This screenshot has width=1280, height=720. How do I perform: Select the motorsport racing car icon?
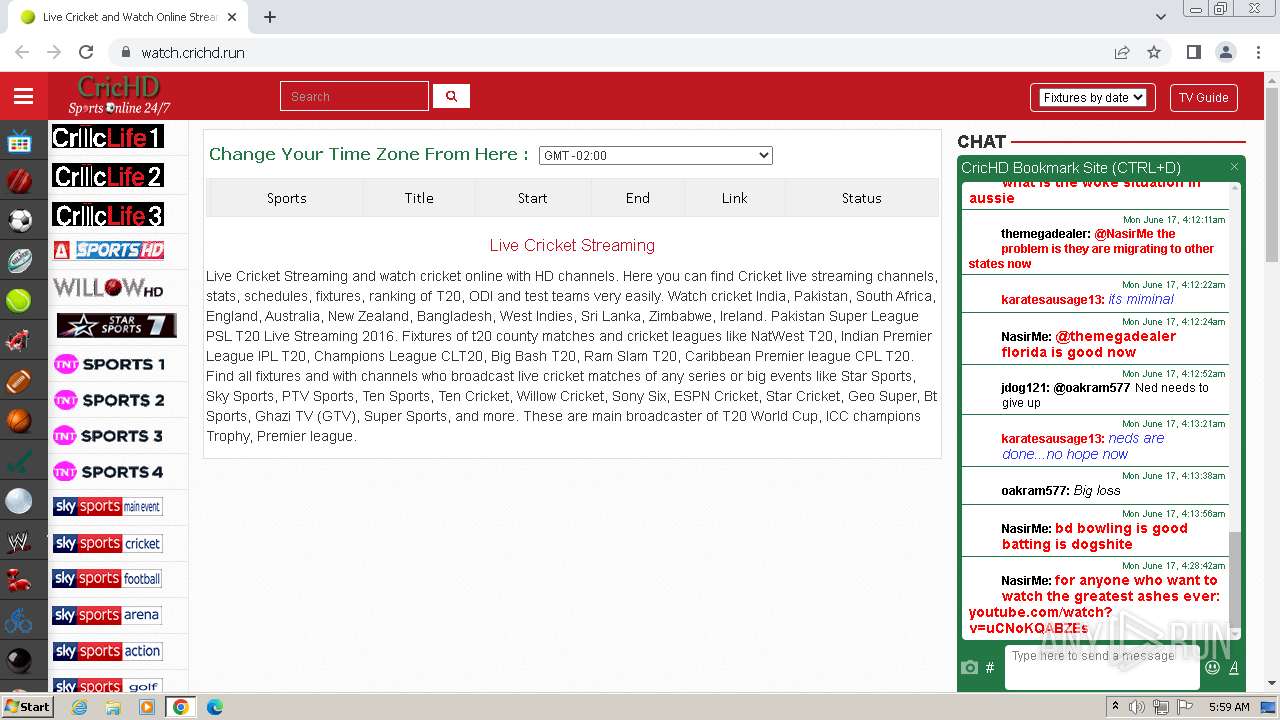[19, 341]
